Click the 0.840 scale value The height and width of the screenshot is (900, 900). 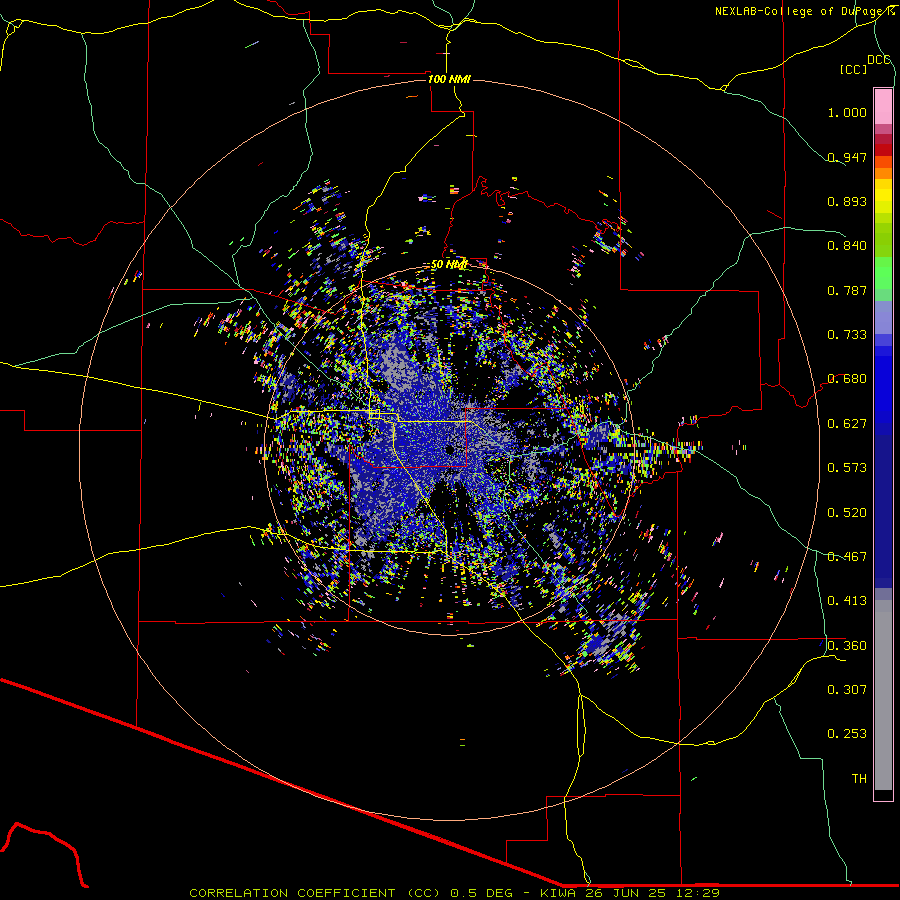coord(847,246)
